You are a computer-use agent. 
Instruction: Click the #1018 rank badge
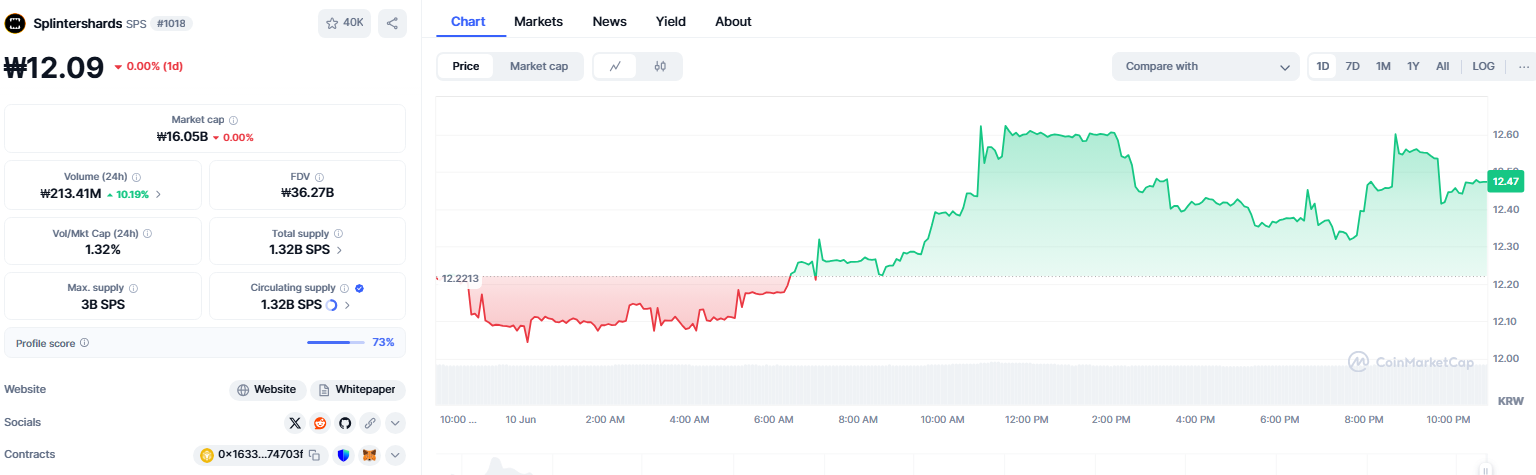[x=171, y=23]
